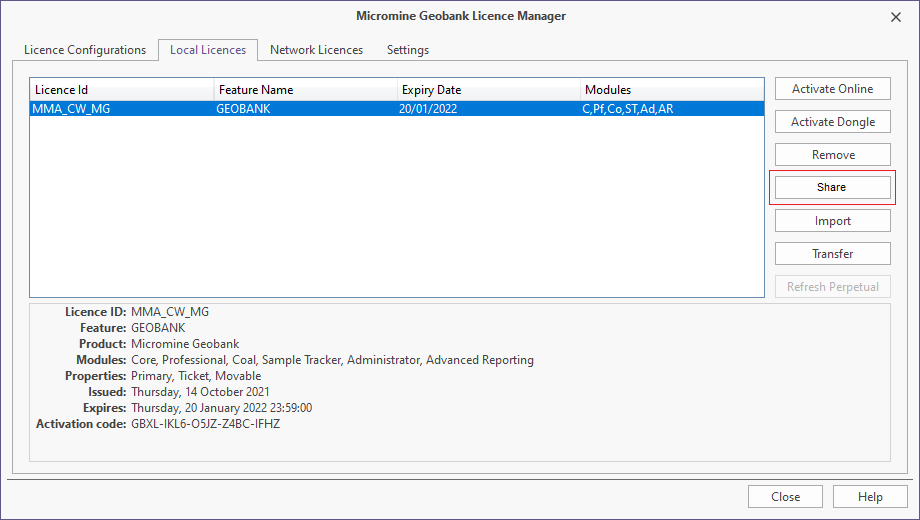This screenshot has width=920, height=520.
Task: Sort by the Expiry Date column header
Action: 489,90
